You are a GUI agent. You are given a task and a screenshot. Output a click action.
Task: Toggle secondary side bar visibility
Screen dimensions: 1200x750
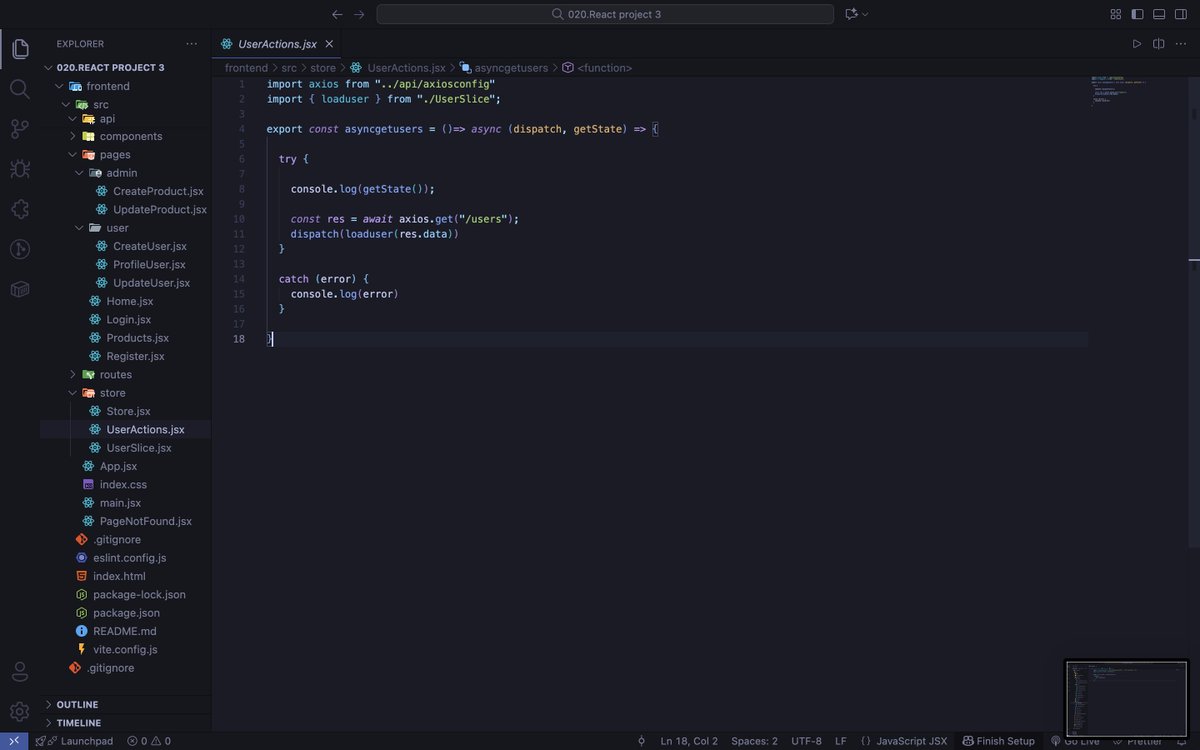[1180, 14]
